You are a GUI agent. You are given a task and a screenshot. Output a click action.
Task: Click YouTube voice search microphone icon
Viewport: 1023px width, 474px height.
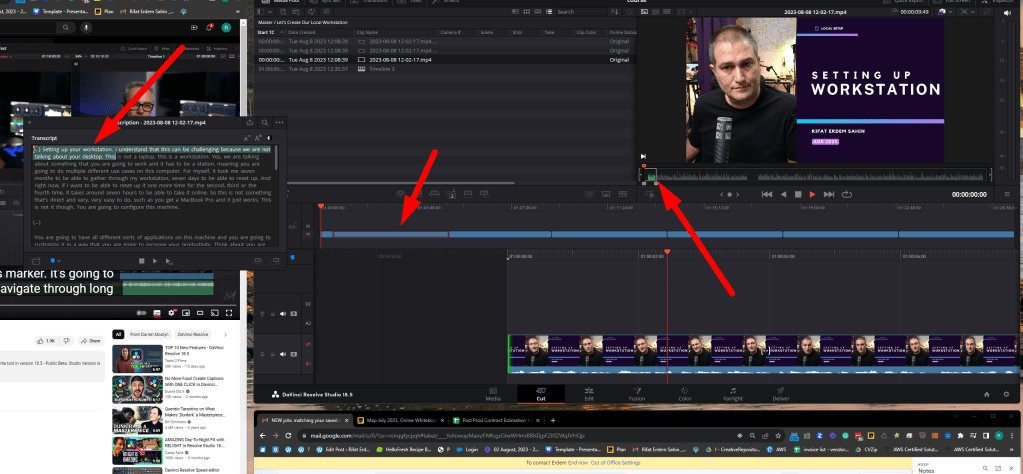(85, 27)
